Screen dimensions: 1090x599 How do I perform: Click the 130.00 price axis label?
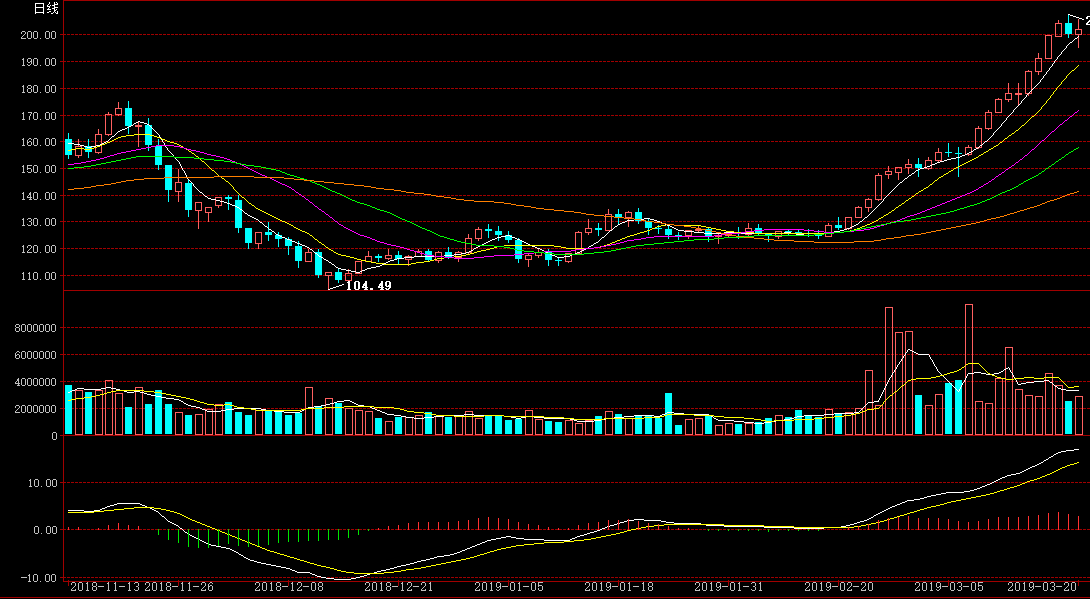(x=38, y=222)
